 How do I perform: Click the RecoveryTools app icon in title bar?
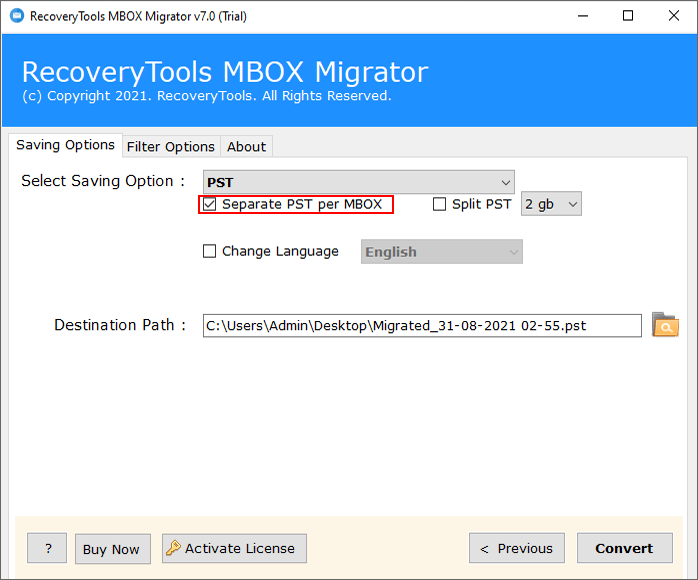tap(17, 16)
